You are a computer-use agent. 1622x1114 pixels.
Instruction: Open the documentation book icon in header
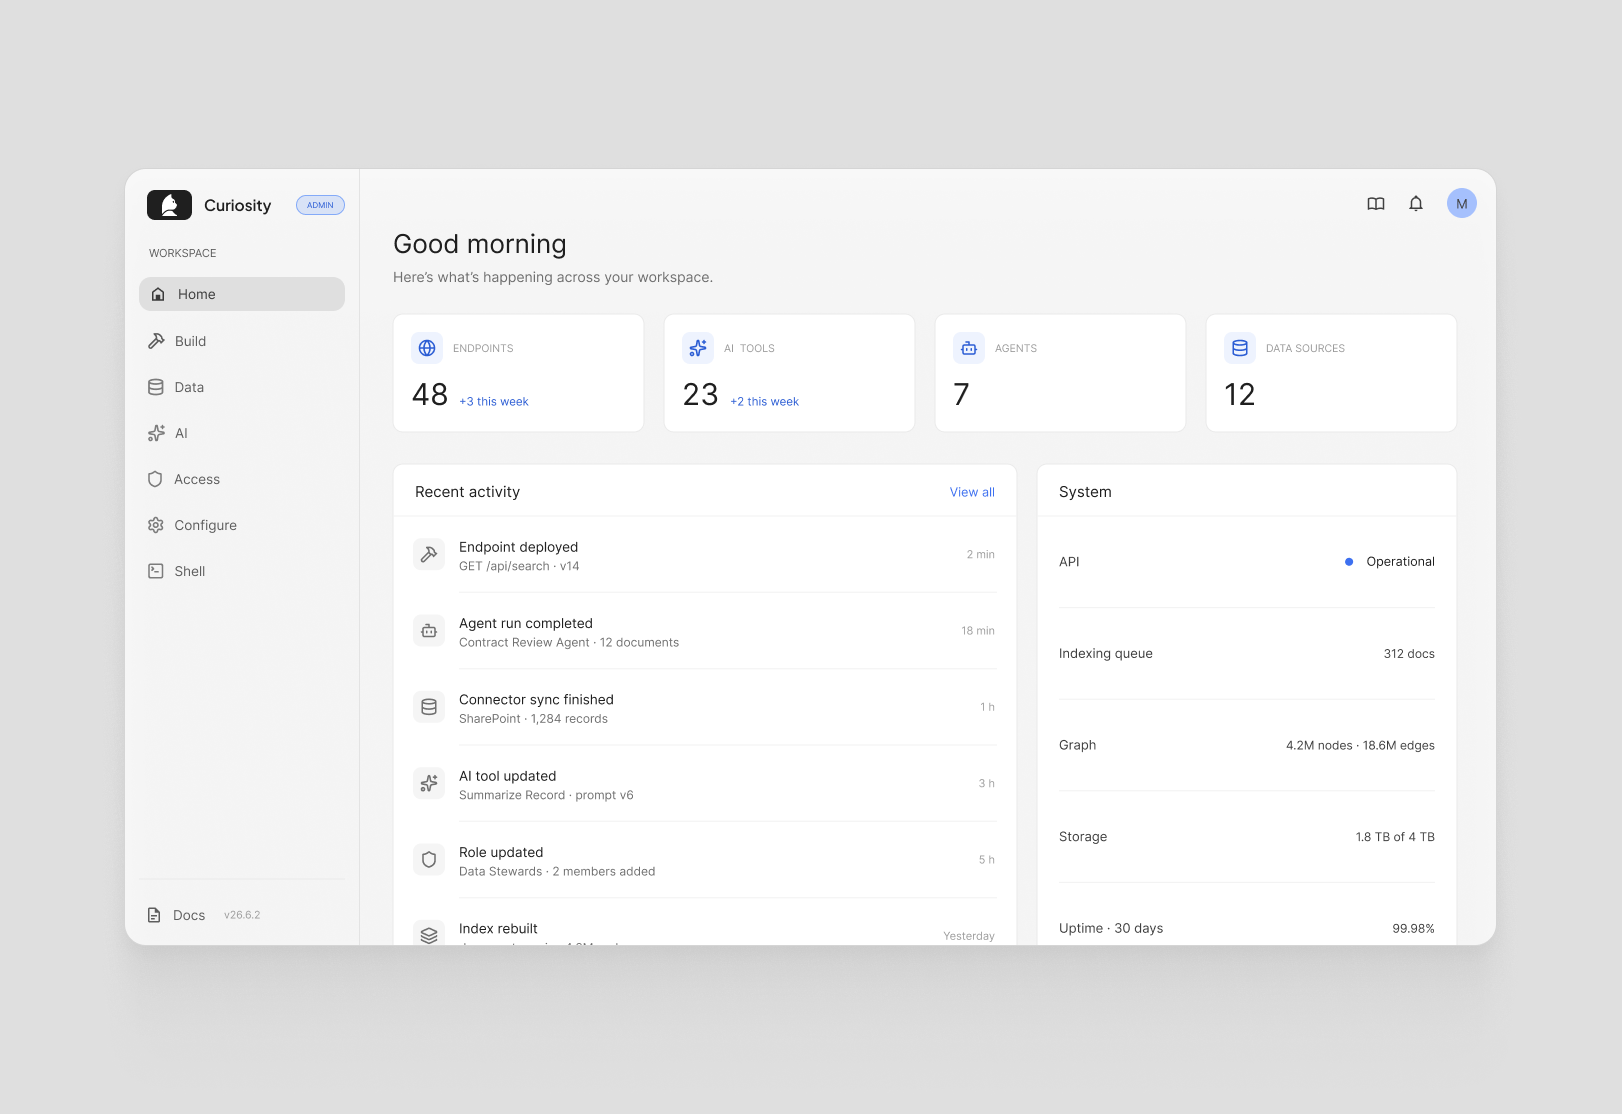pyautogui.click(x=1376, y=204)
